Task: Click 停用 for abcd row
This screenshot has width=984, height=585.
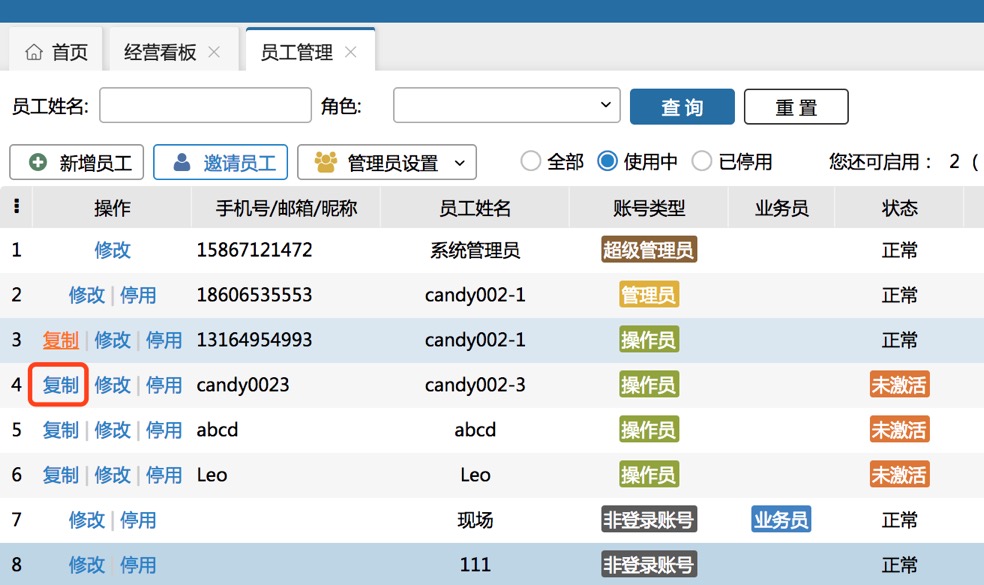Action: pos(164,430)
